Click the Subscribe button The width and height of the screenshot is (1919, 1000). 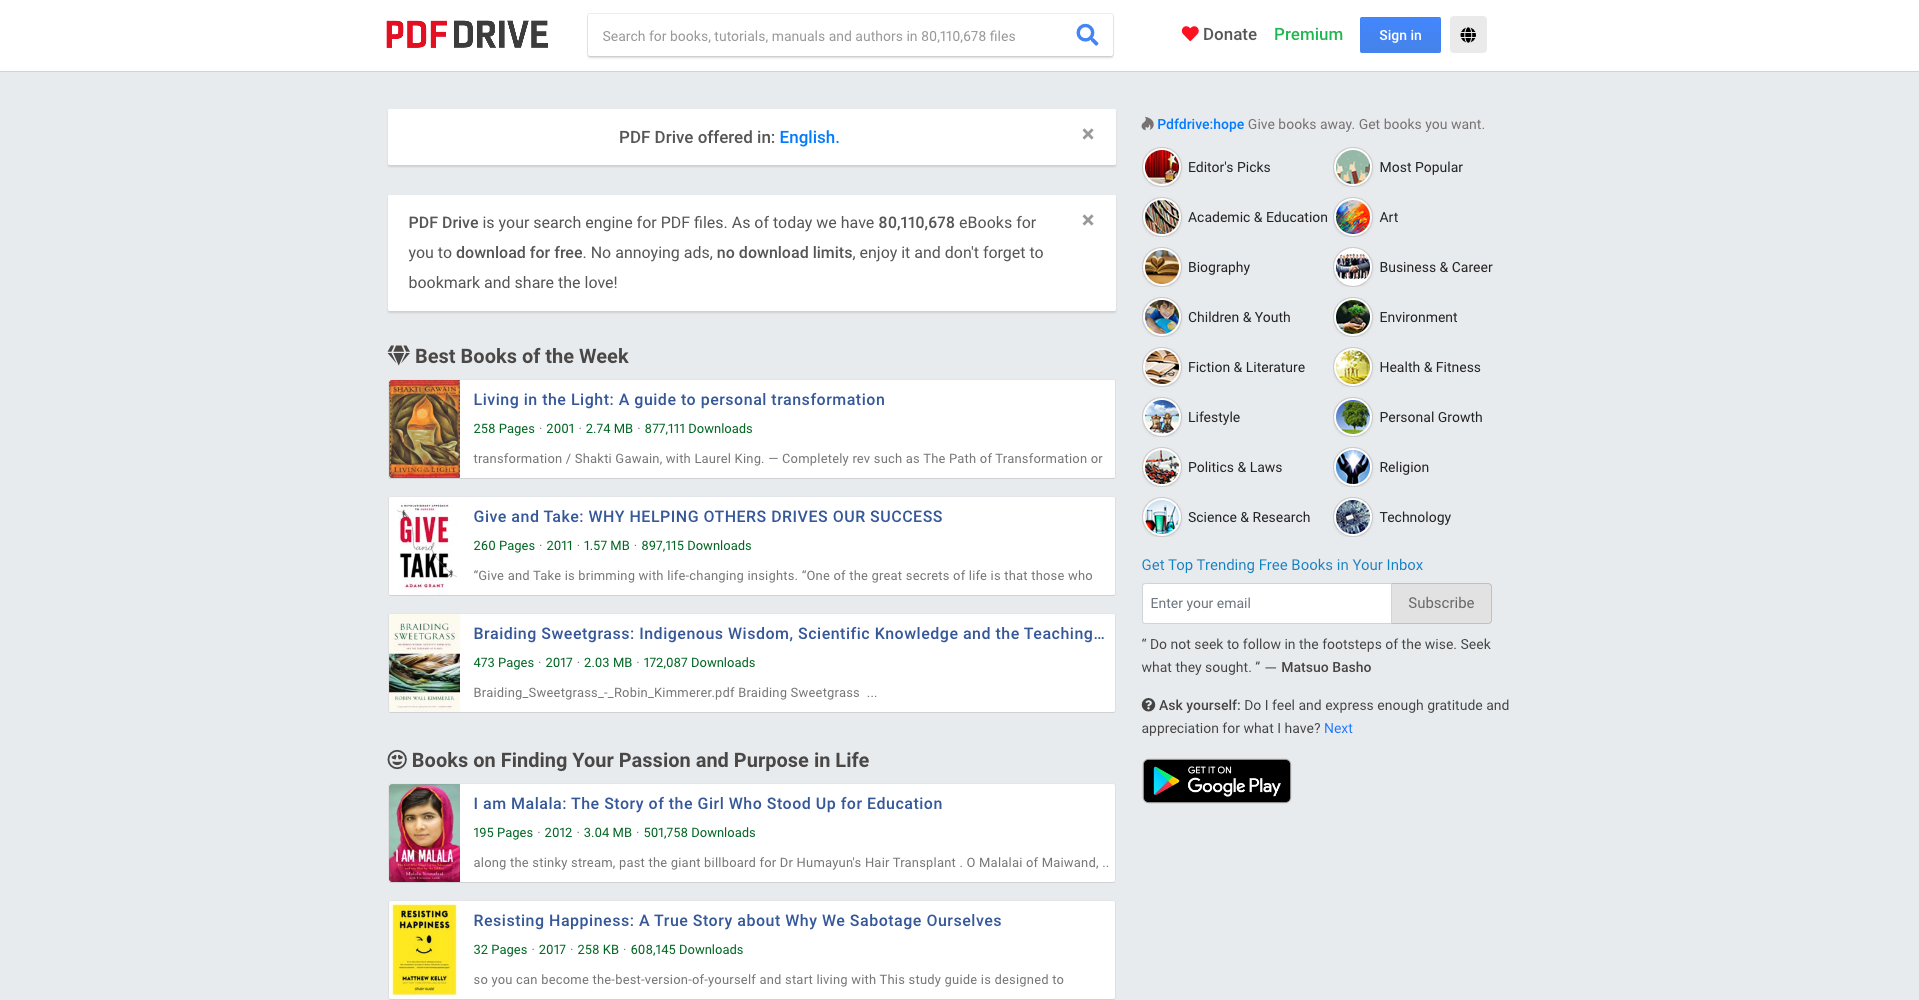coord(1441,603)
